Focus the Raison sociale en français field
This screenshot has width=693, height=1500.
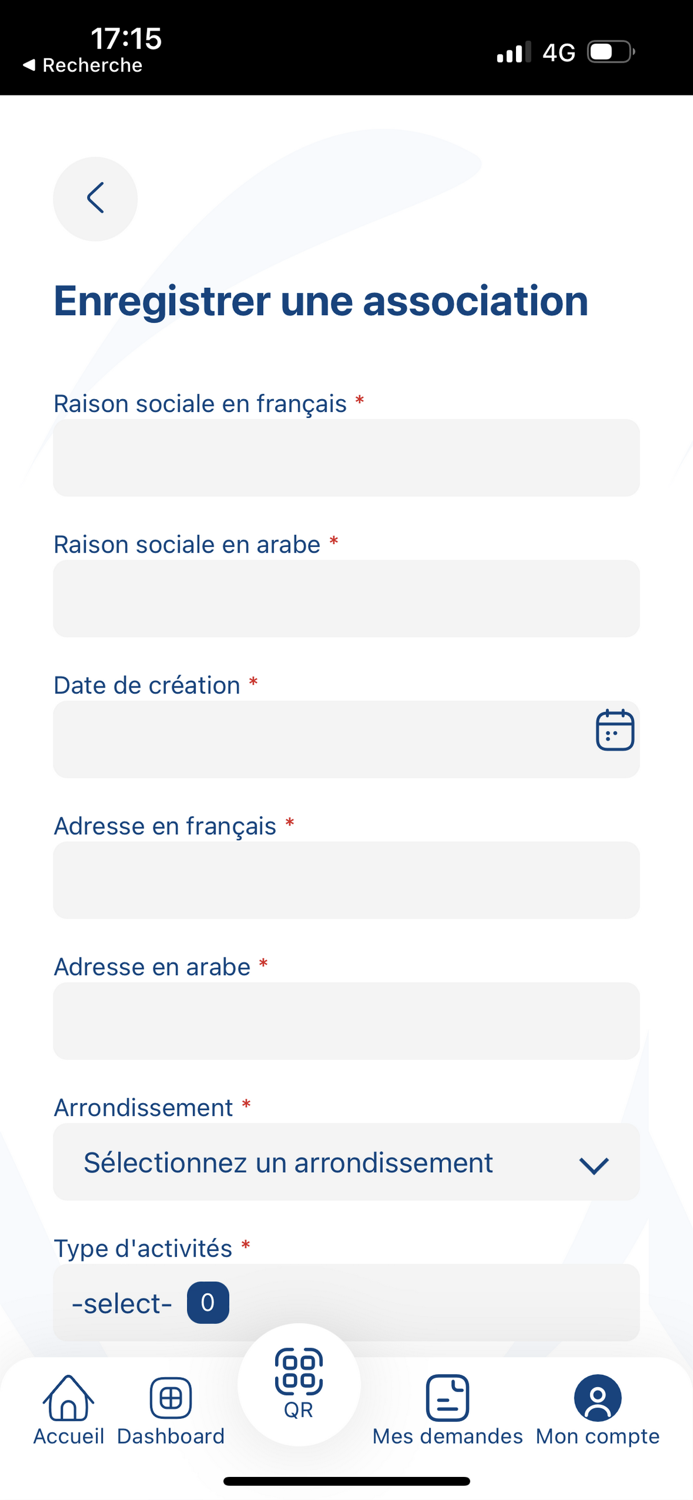tap(346, 458)
